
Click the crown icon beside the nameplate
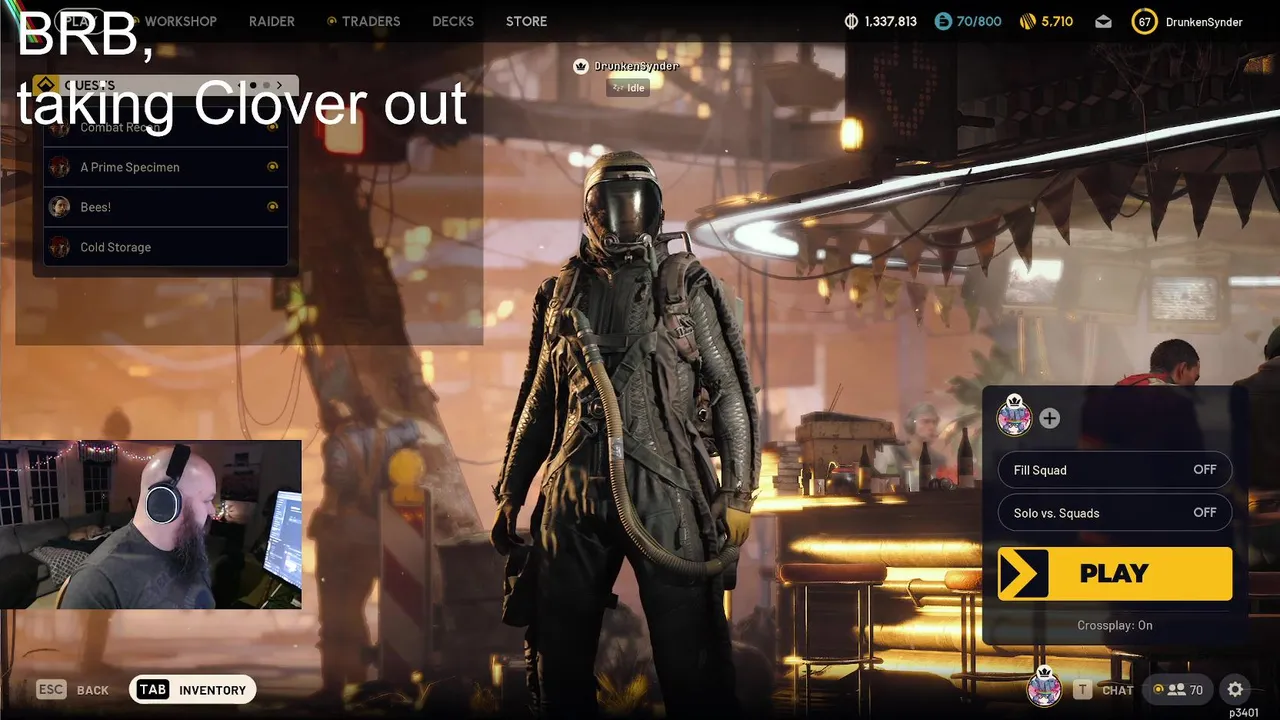point(580,66)
